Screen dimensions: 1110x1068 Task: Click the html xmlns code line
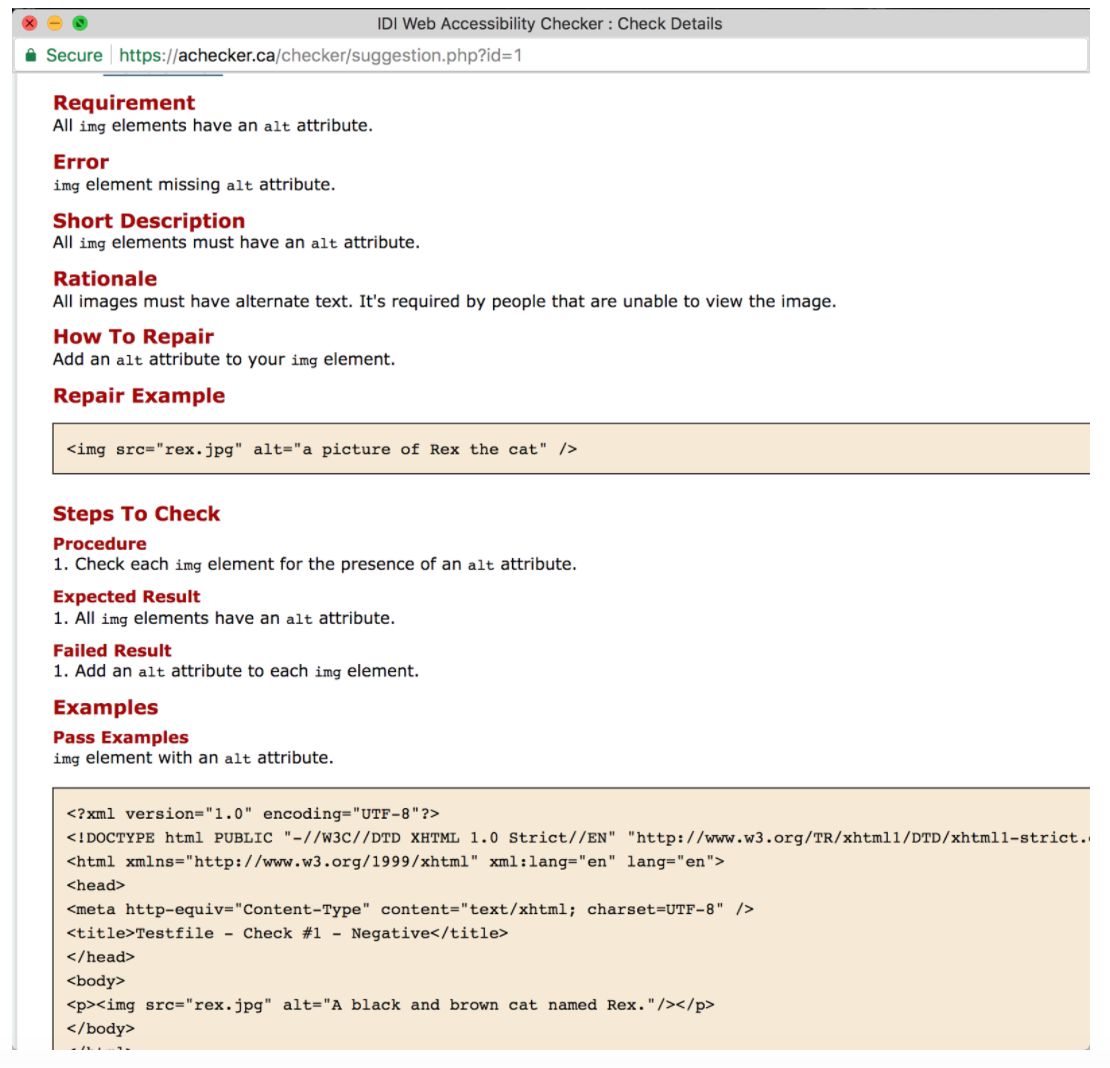point(395,862)
